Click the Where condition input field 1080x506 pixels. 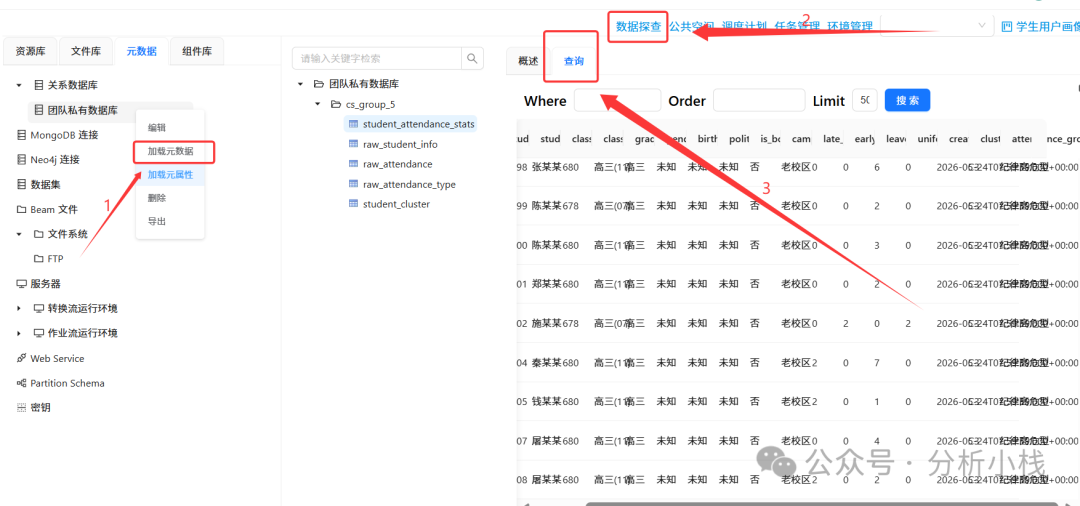(617, 100)
